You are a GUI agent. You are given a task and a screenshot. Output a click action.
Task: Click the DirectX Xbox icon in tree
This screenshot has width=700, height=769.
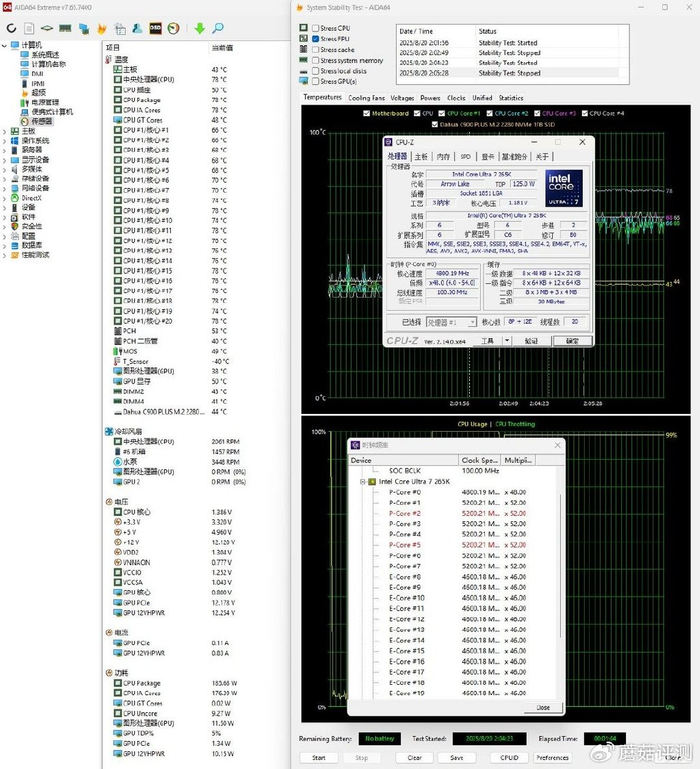point(15,198)
